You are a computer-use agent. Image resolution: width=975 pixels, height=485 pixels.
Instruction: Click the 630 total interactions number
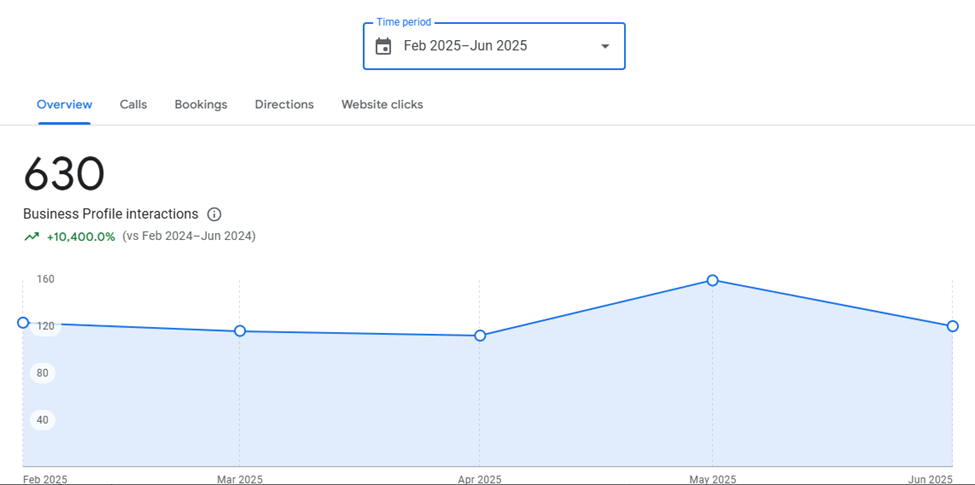[x=64, y=175]
